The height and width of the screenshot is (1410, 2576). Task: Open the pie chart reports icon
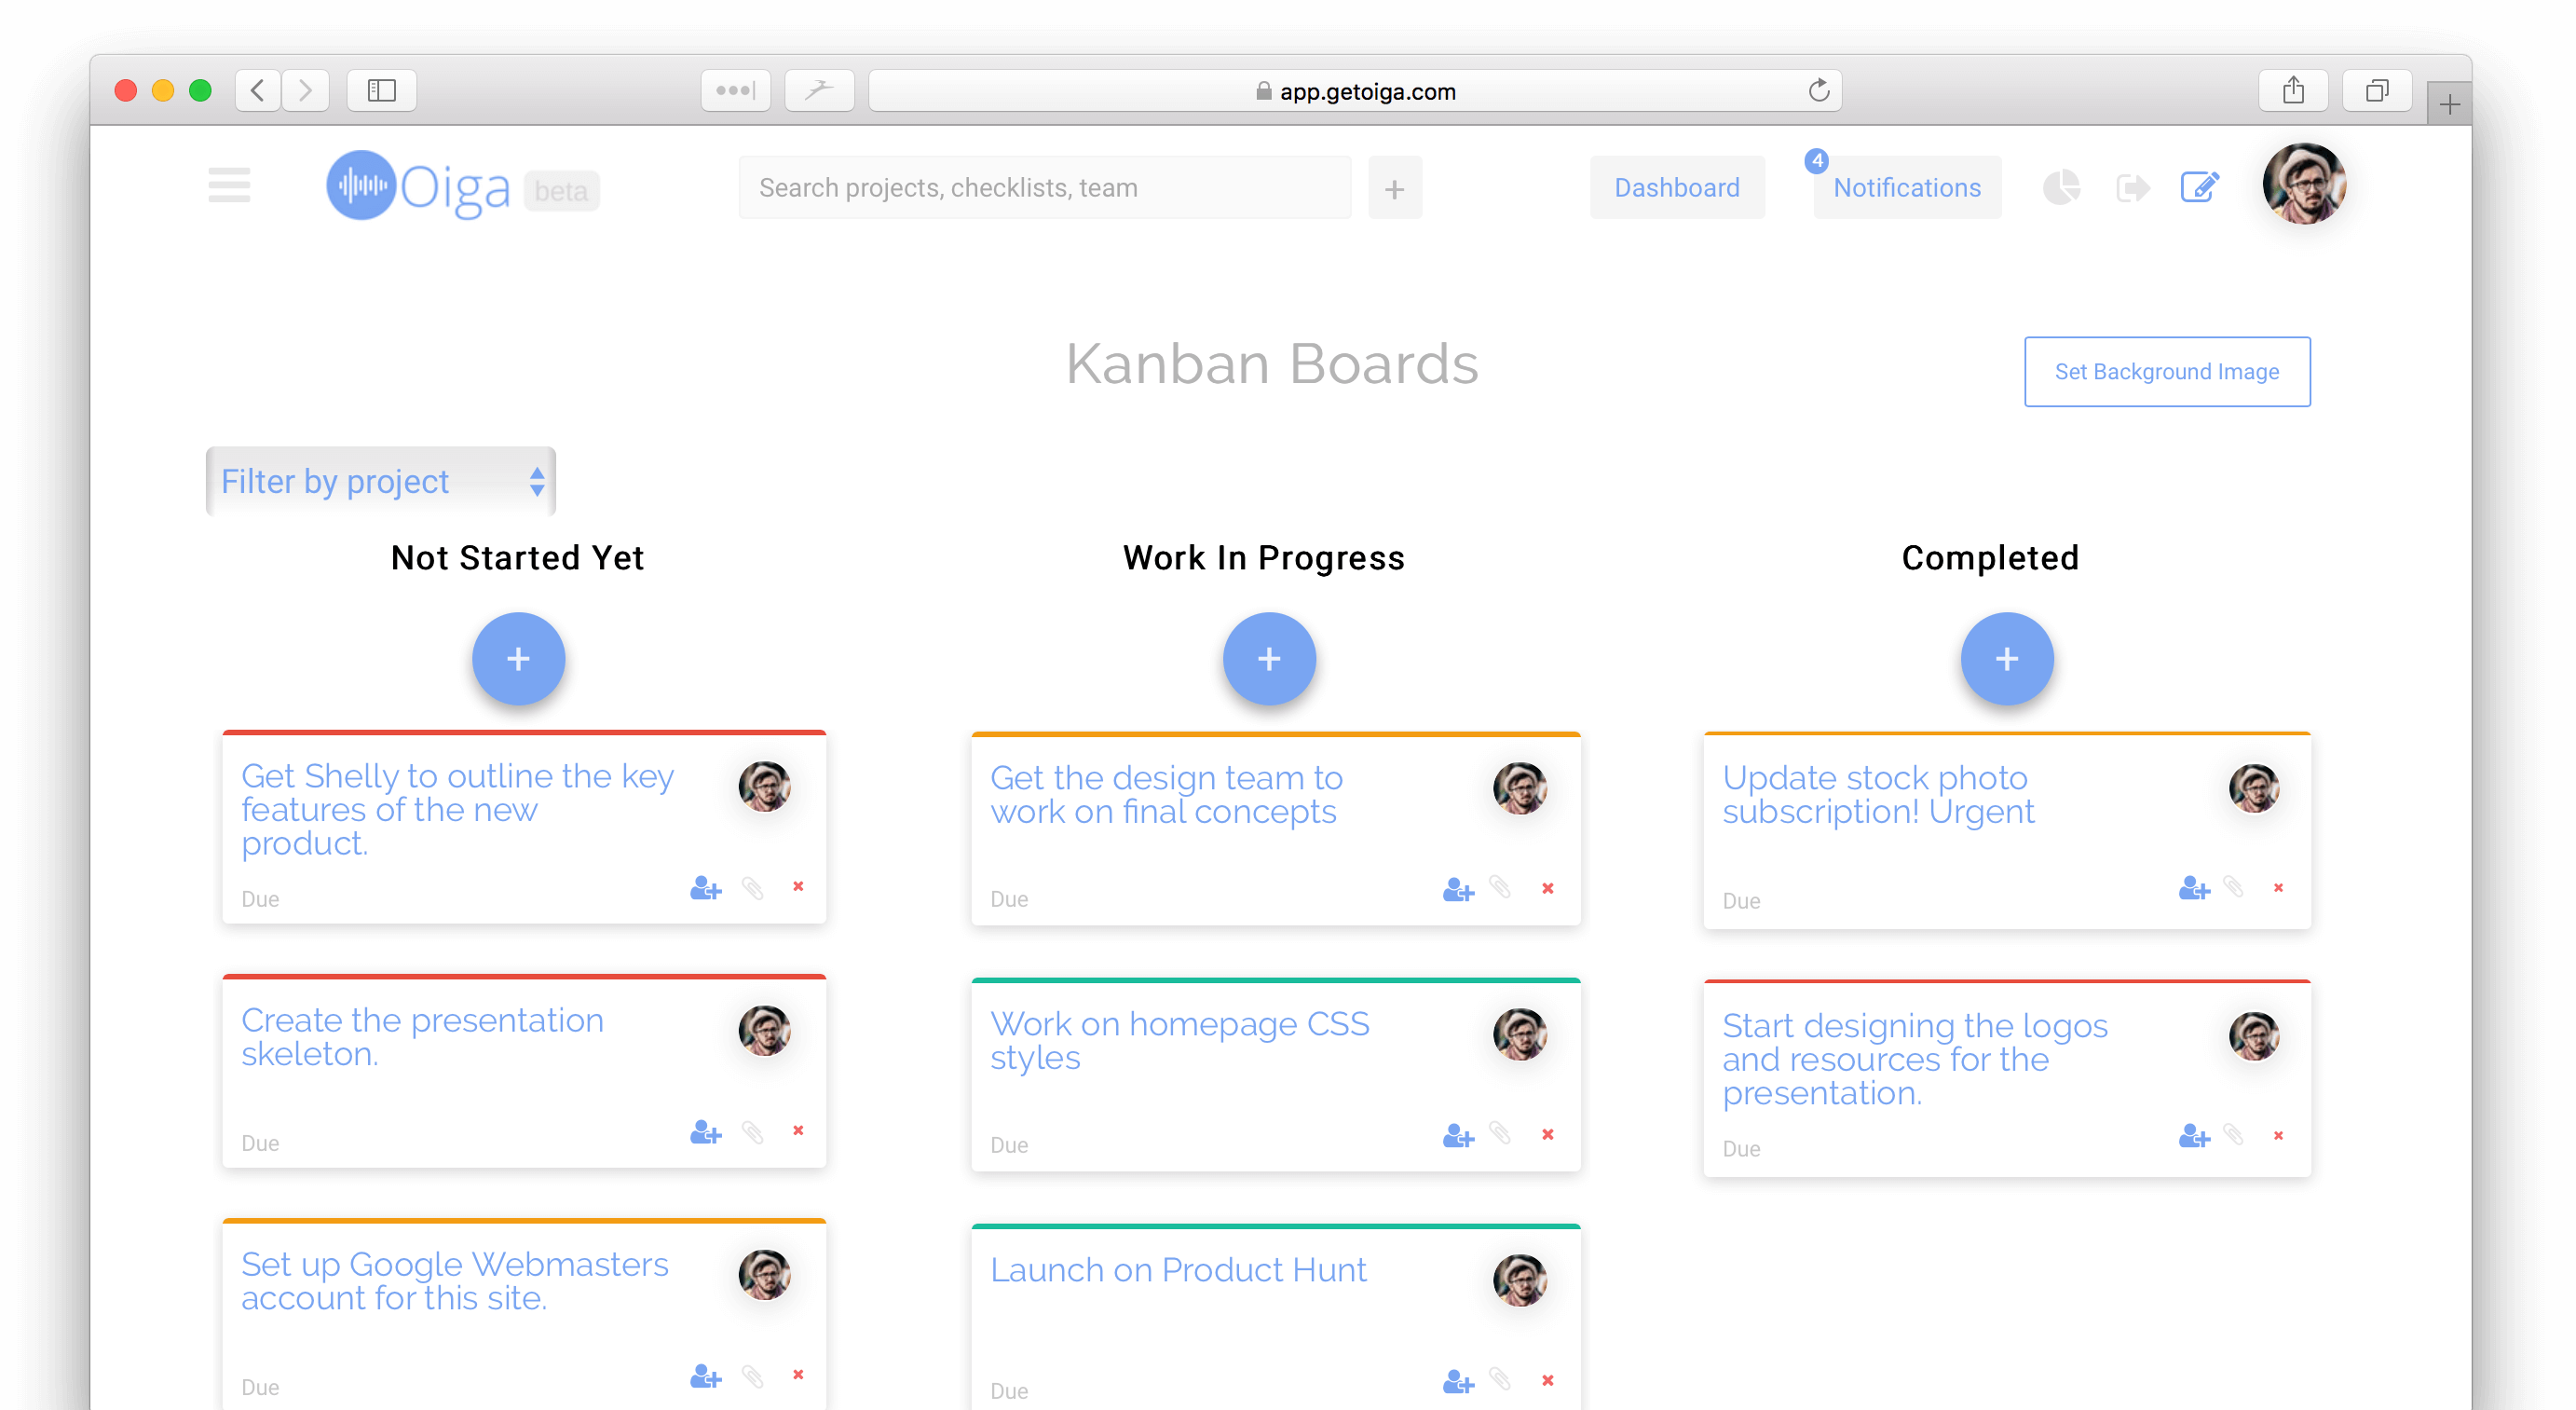coord(2060,187)
